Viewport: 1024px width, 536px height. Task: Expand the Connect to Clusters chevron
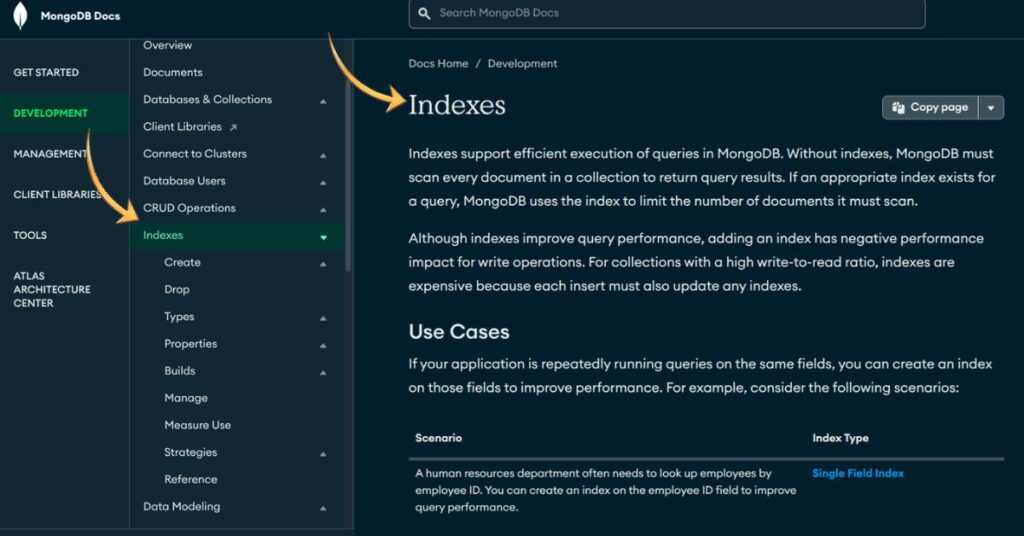(323, 156)
